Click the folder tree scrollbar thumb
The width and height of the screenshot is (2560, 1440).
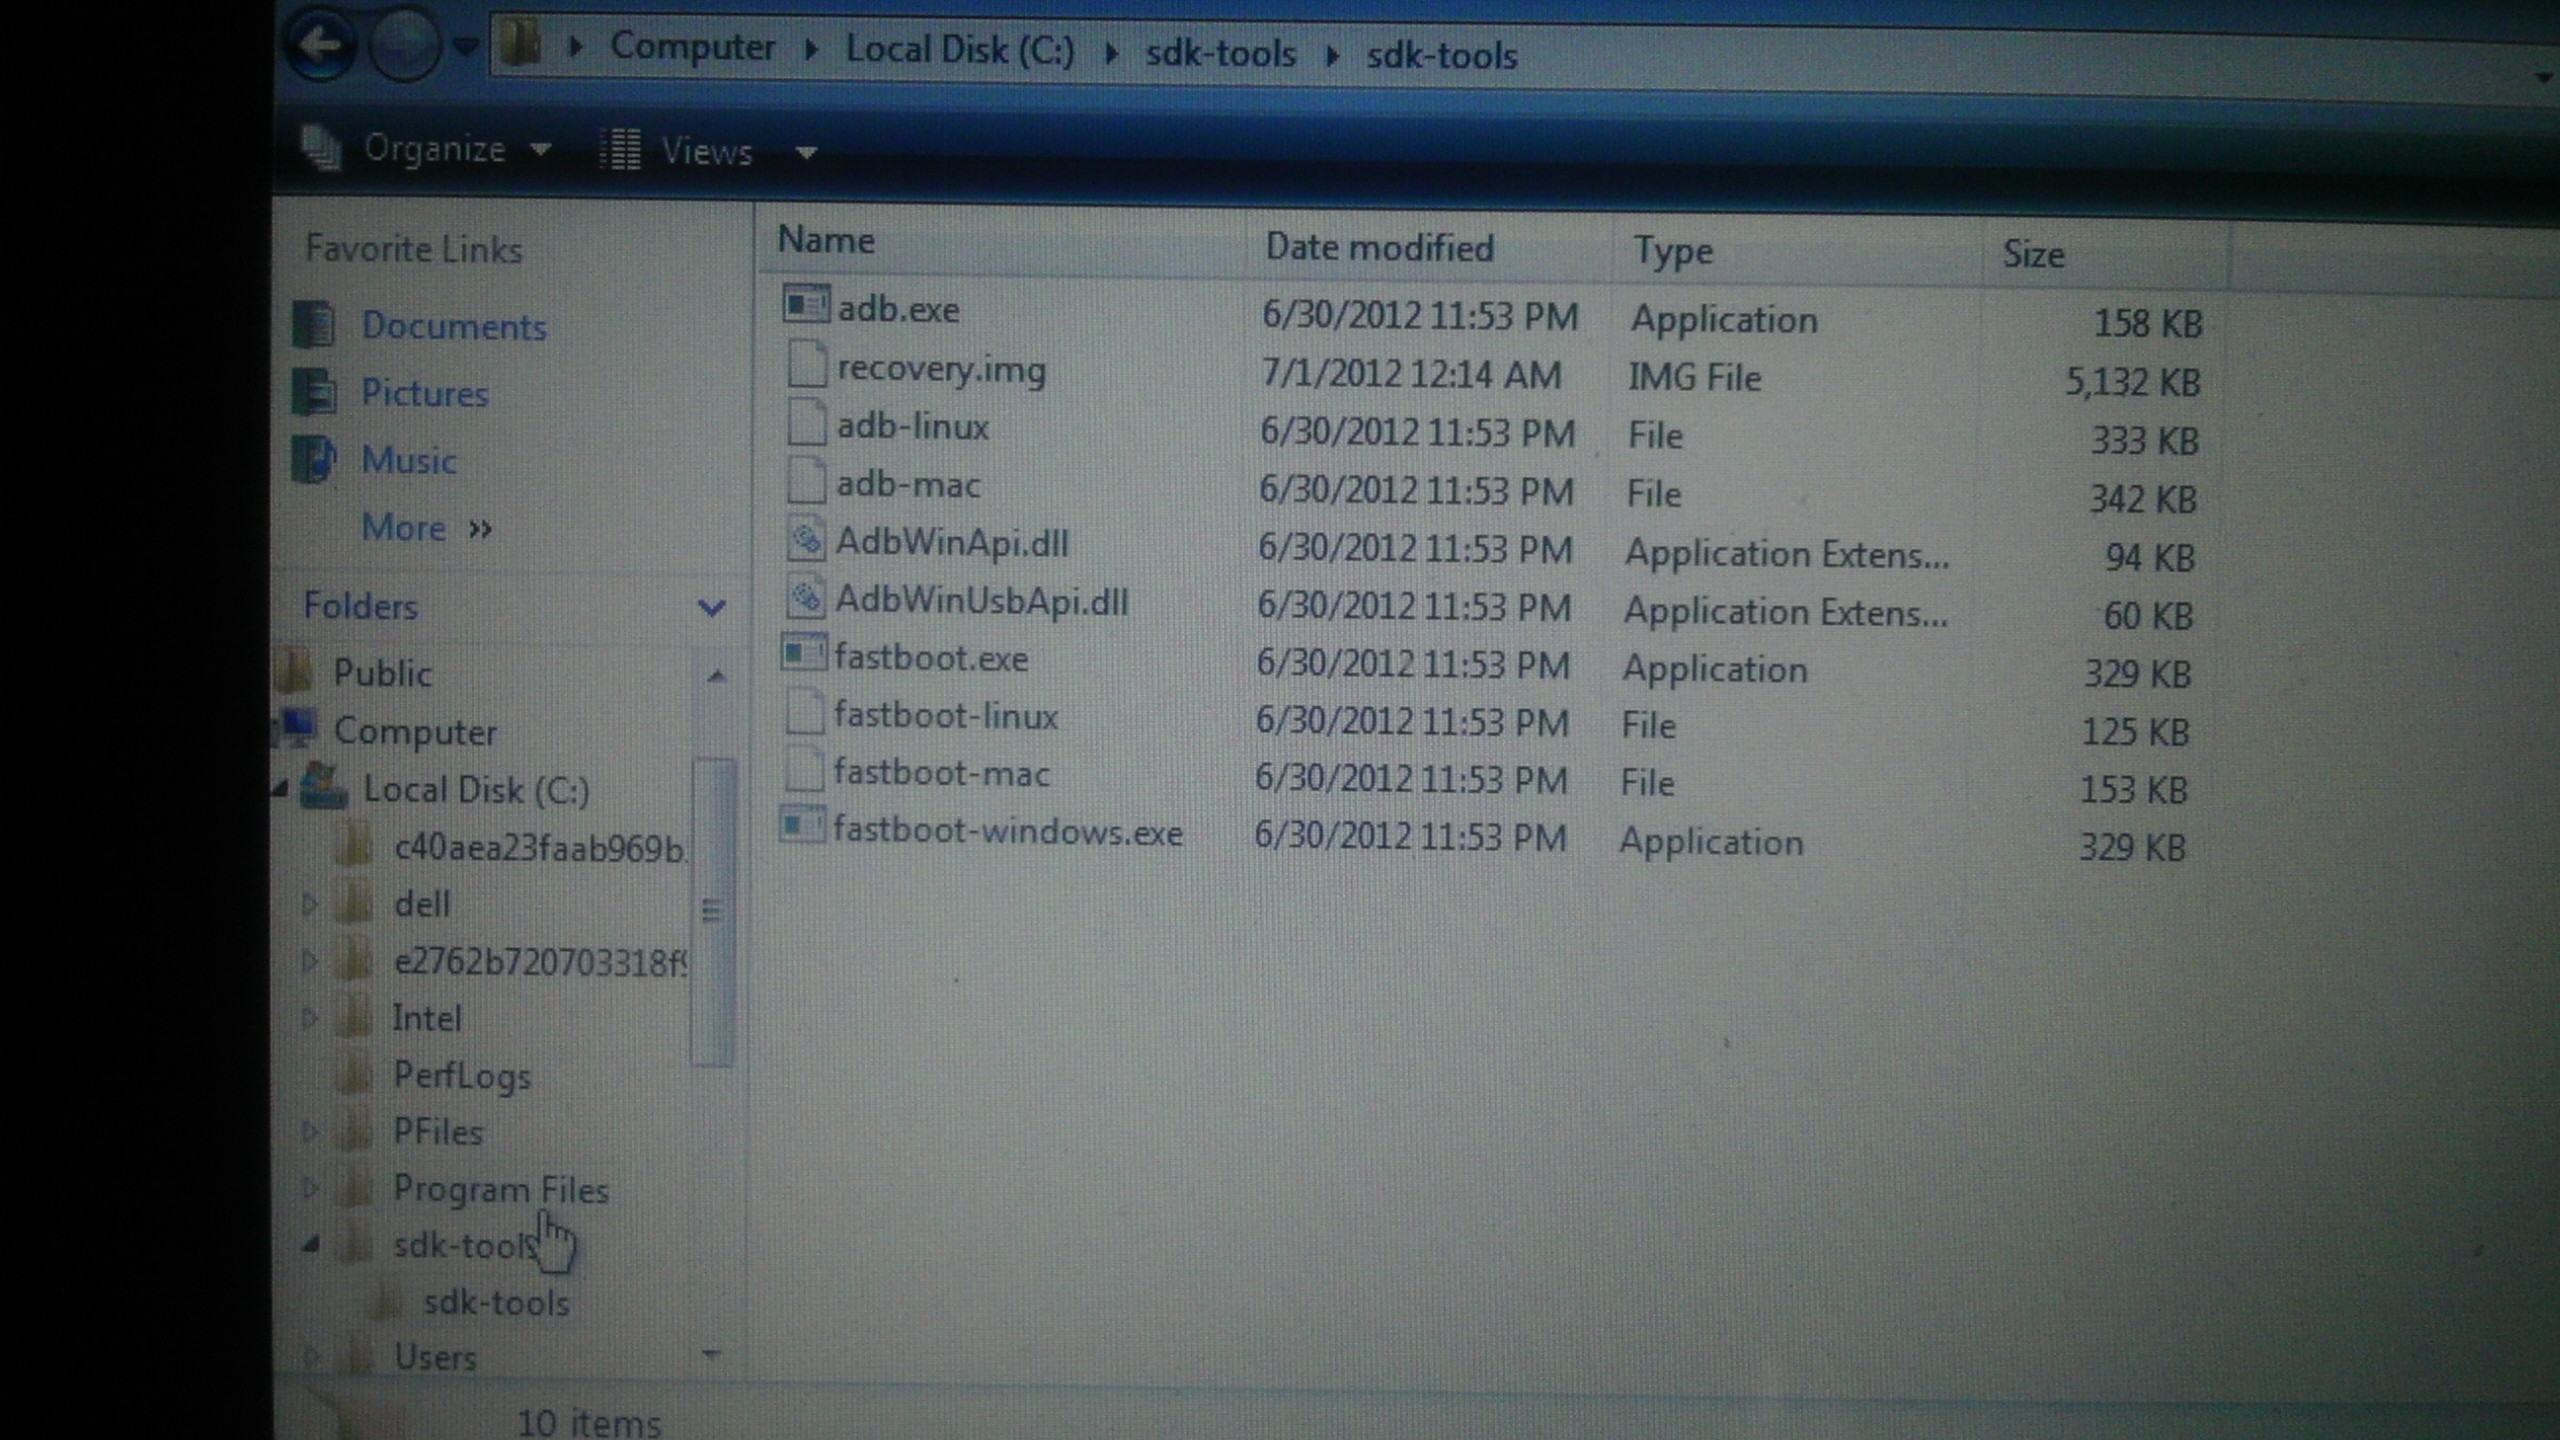coord(712,911)
